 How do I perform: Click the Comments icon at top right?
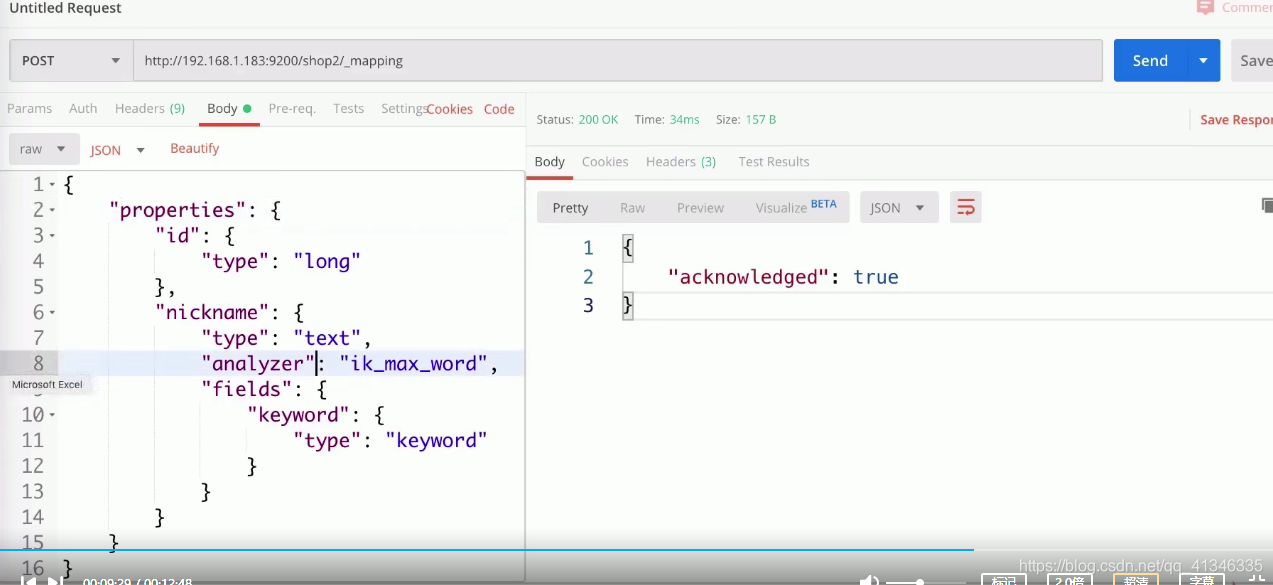1205,8
